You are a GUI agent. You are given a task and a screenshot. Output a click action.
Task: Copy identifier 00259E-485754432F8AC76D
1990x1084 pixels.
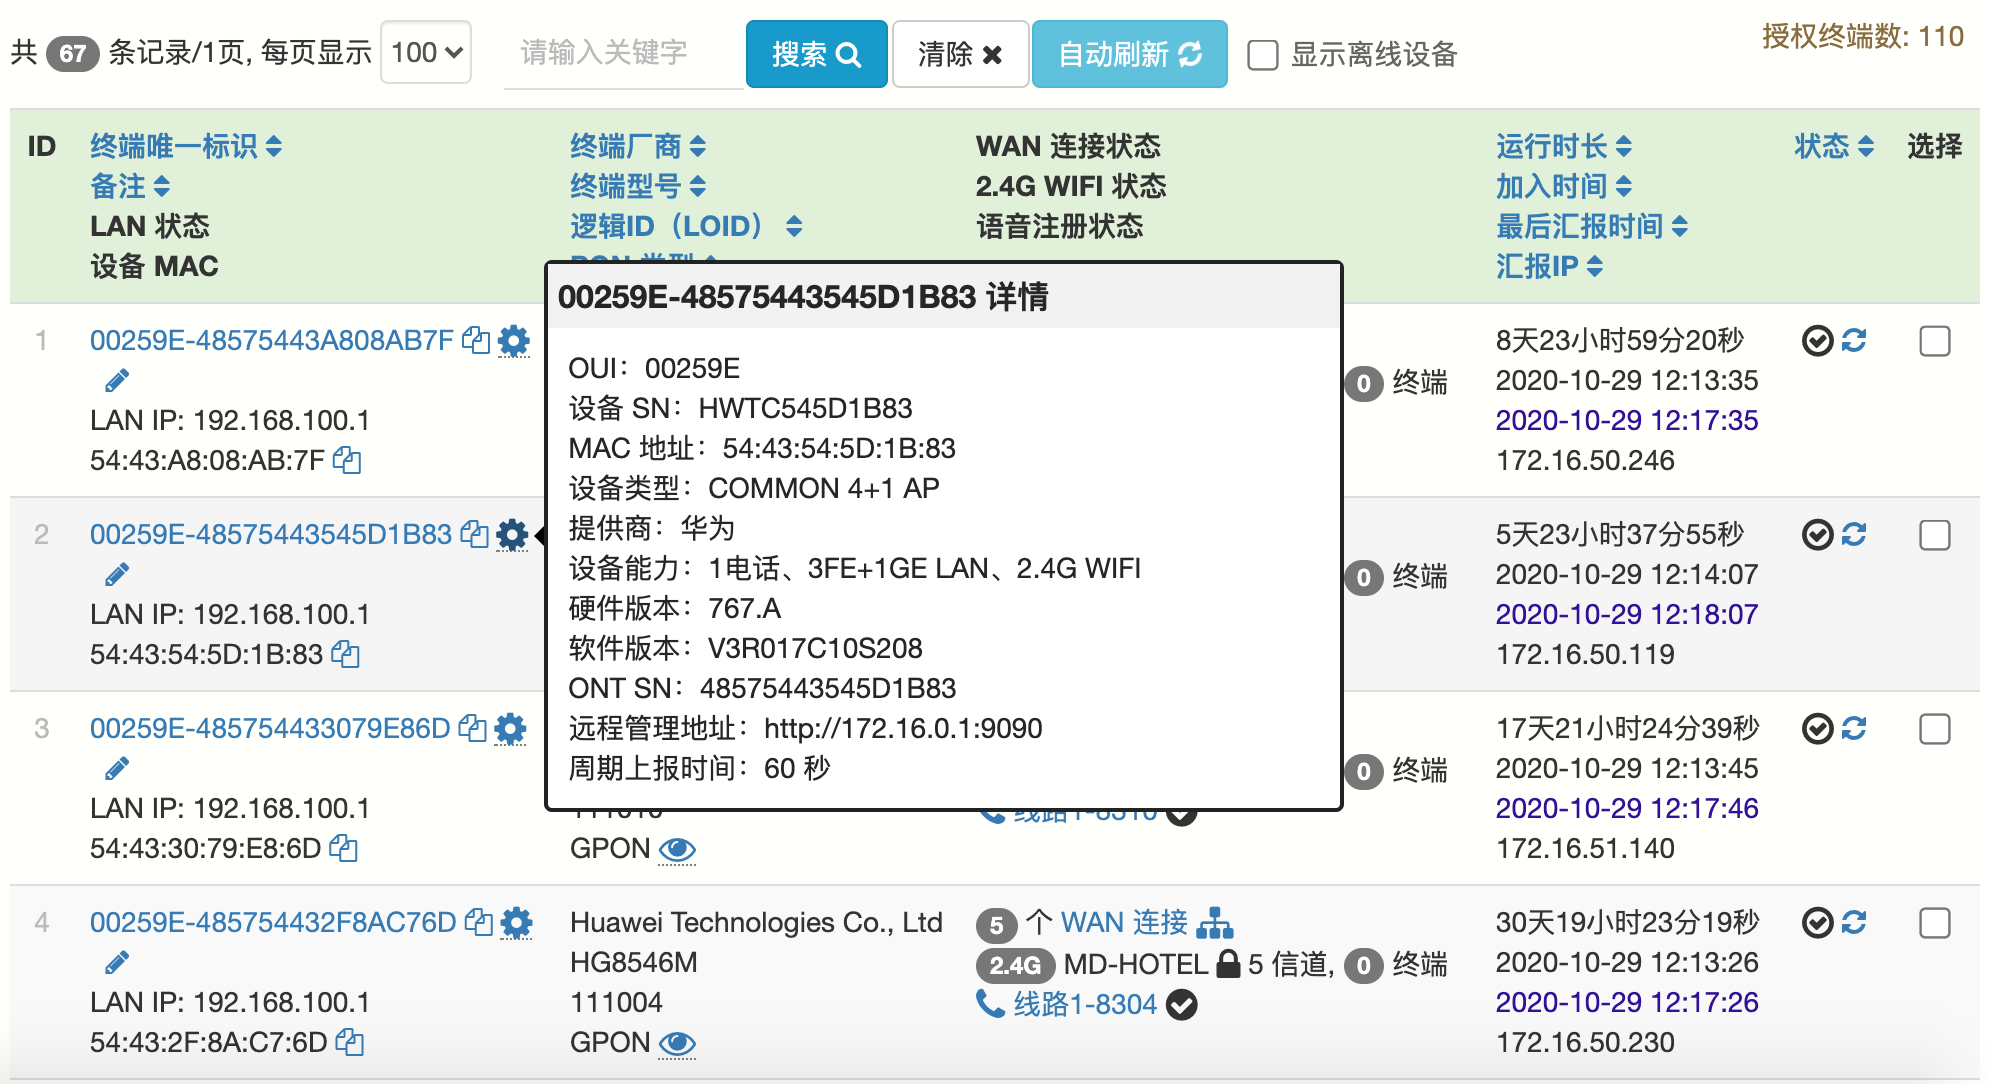[x=480, y=922]
